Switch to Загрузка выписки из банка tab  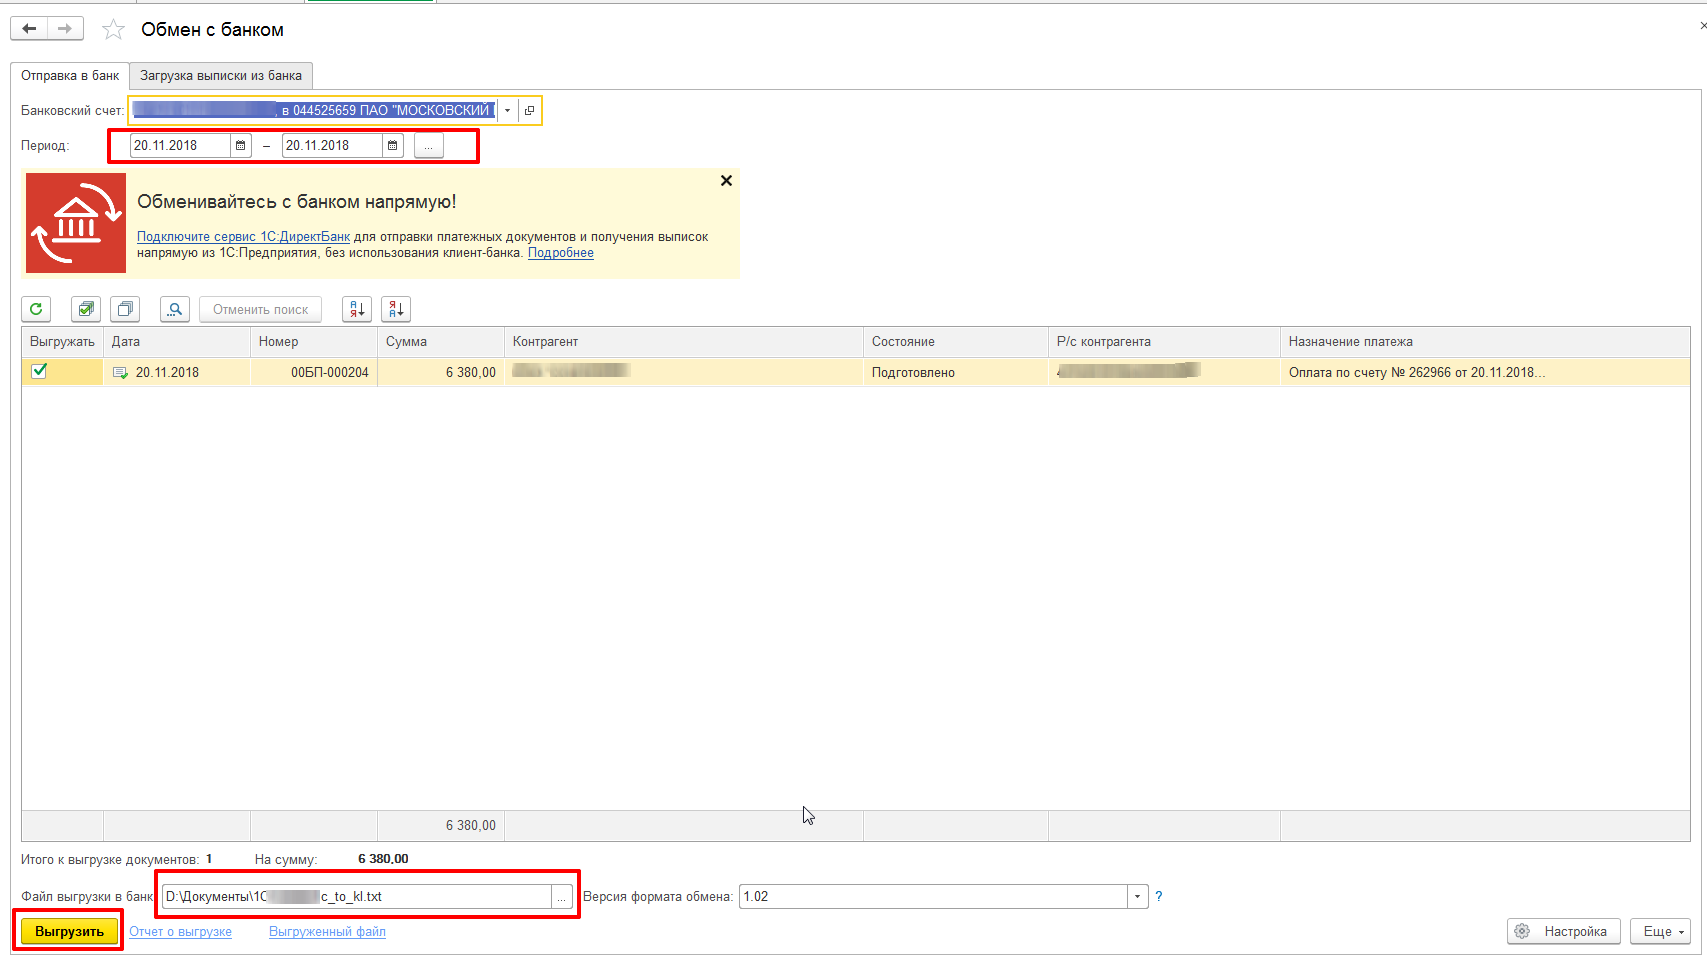221,76
